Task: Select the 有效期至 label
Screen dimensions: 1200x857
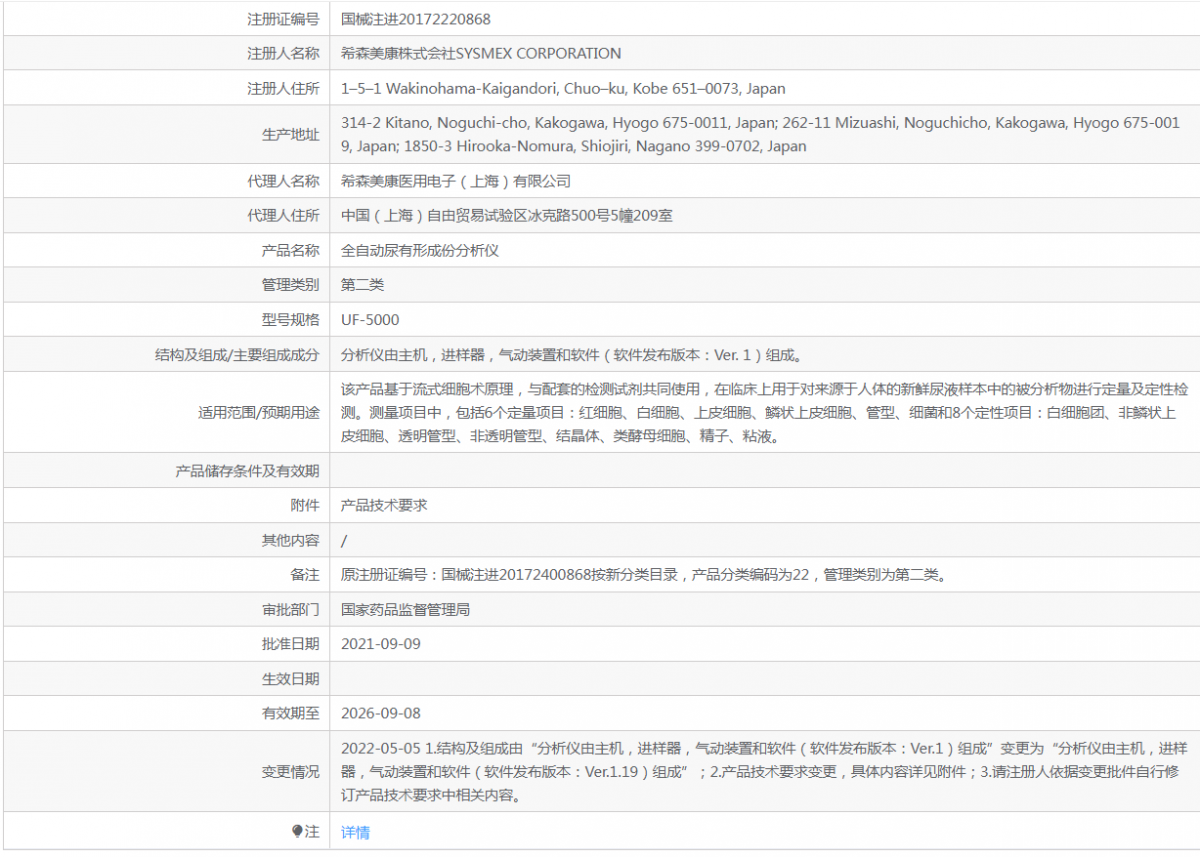Action: [290, 713]
